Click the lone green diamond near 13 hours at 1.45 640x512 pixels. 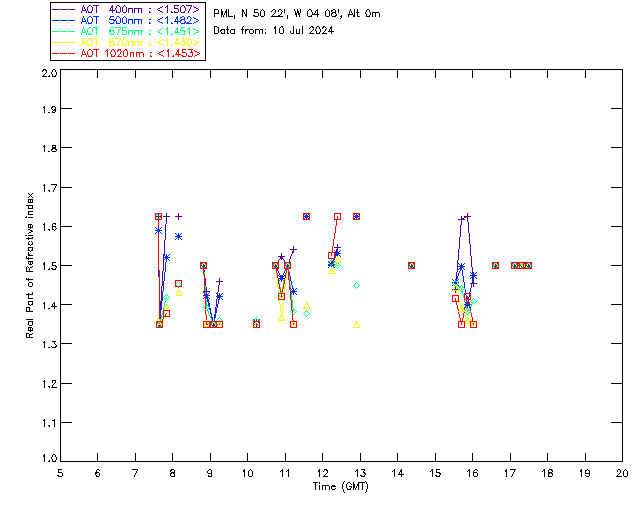click(x=357, y=285)
